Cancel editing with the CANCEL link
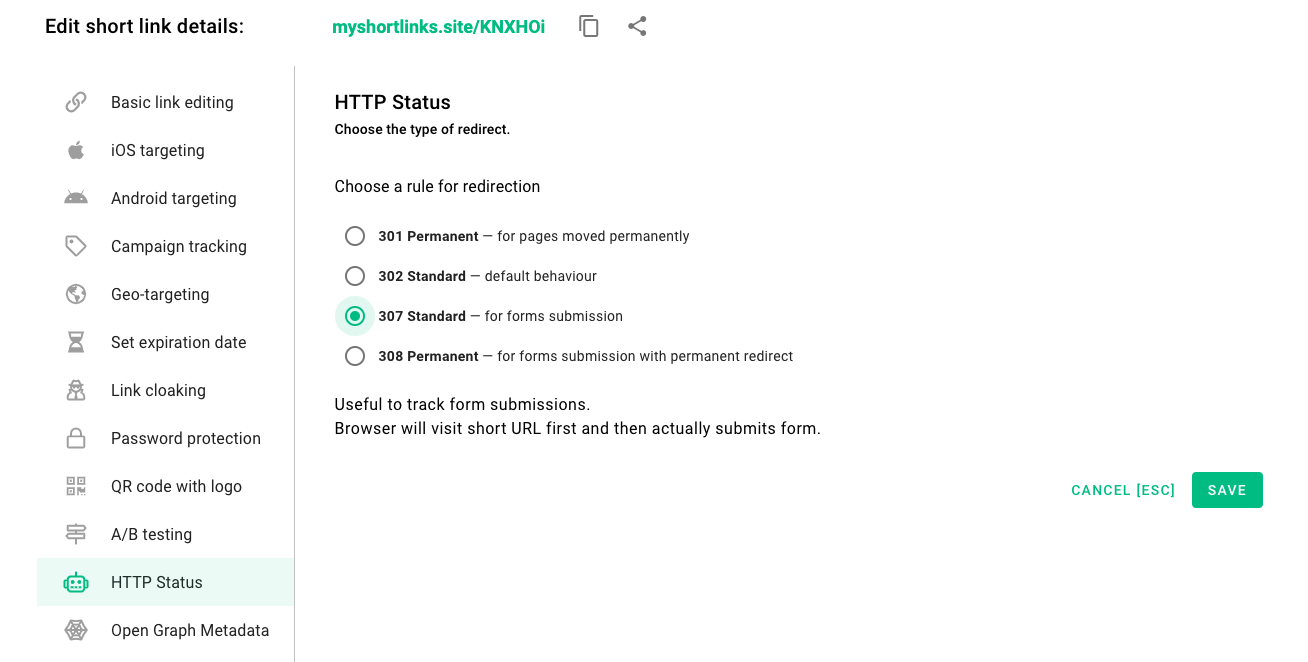The image size is (1308, 662). tap(1122, 490)
